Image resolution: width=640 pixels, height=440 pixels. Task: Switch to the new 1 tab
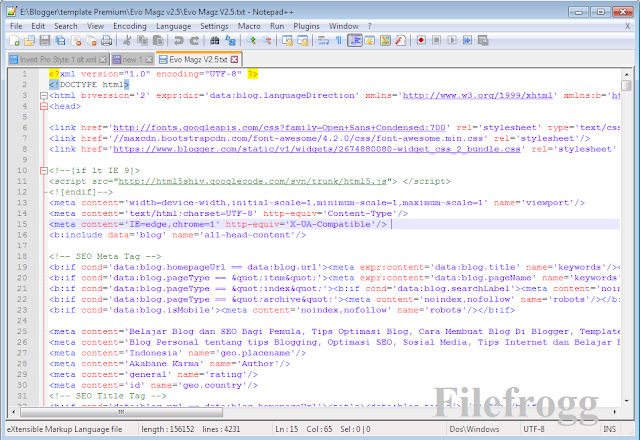tap(133, 60)
